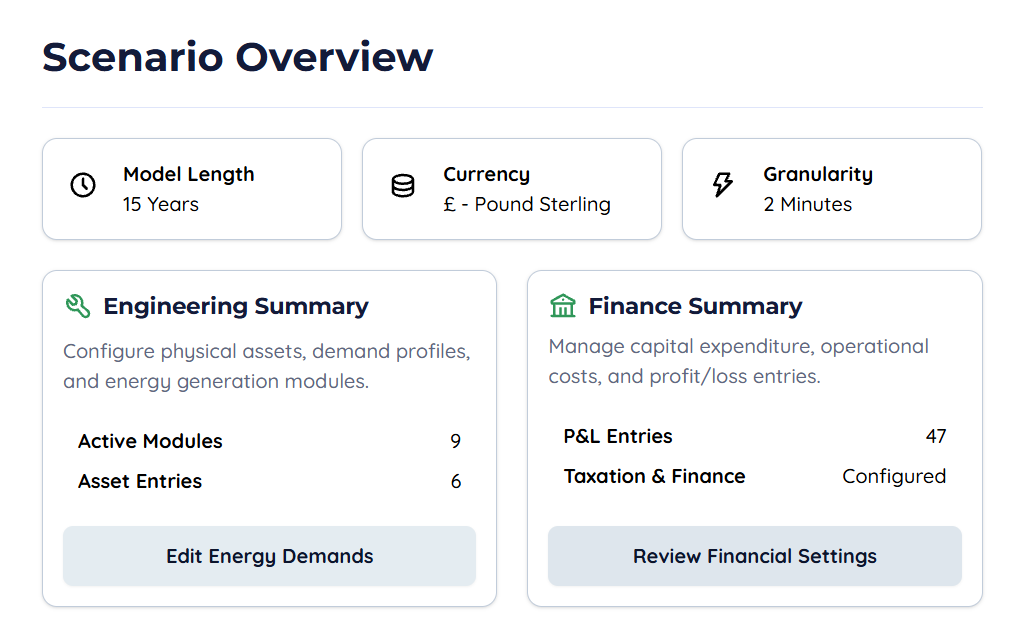This screenshot has height=640, width=1029.
Task: Click the 2 Minutes granularity value
Action: 808,204
